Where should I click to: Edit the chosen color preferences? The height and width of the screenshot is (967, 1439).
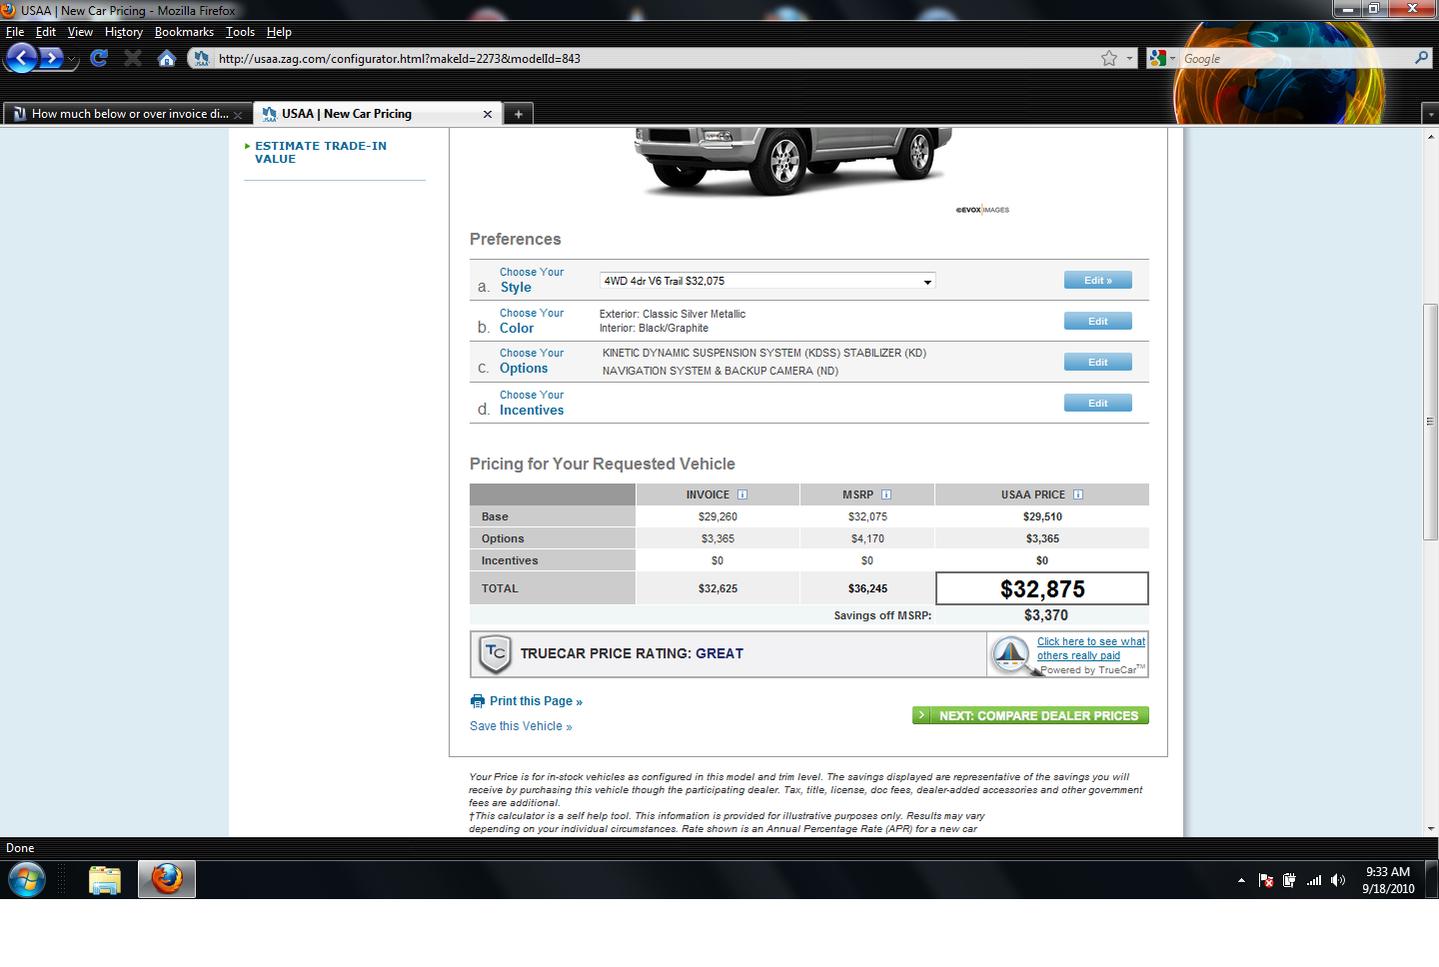click(x=1097, y=321)
